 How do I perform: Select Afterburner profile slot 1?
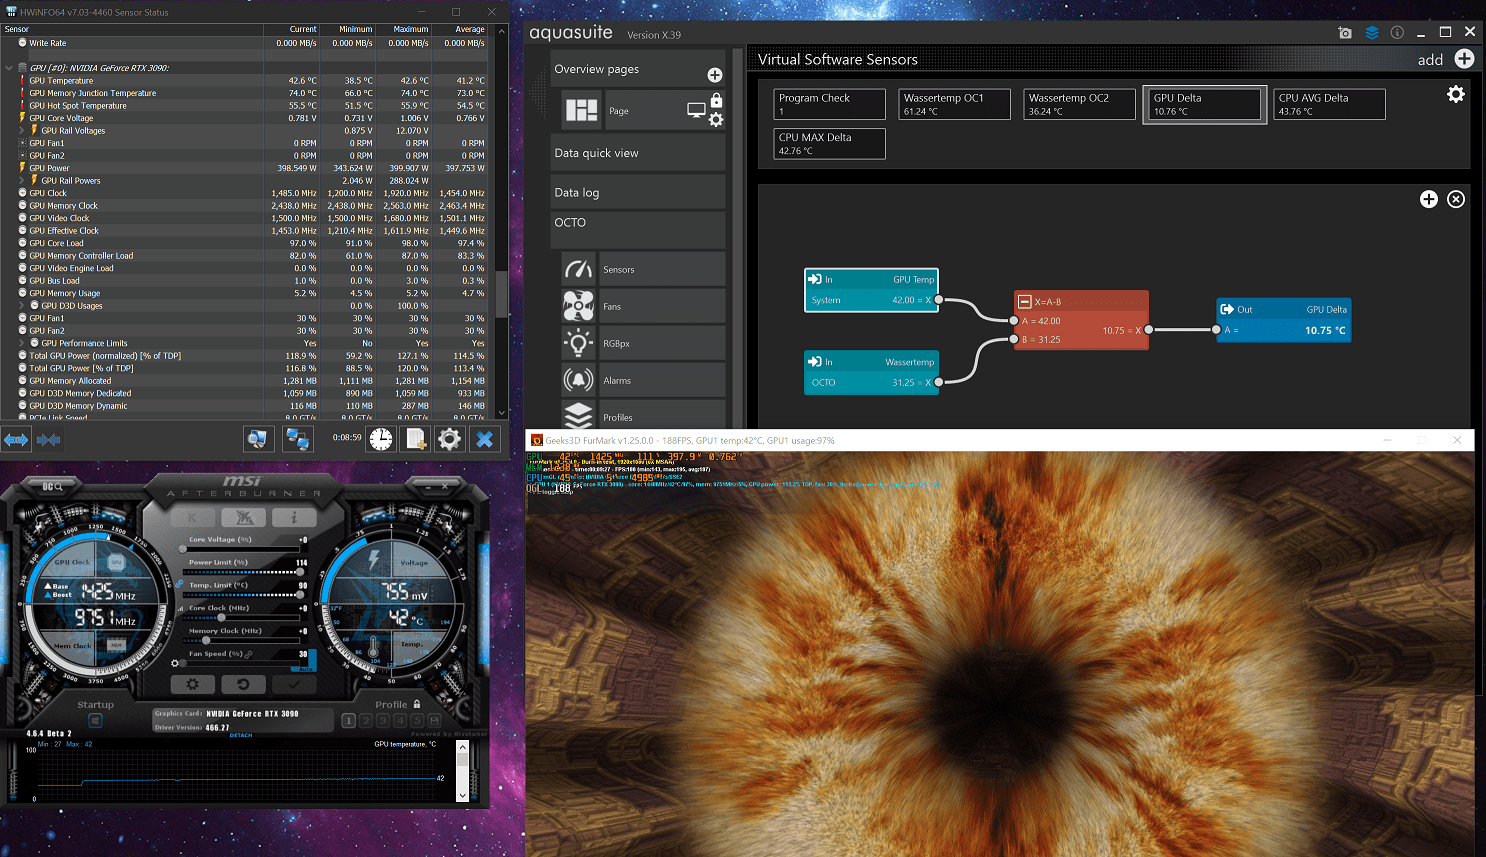coord(348,720)
